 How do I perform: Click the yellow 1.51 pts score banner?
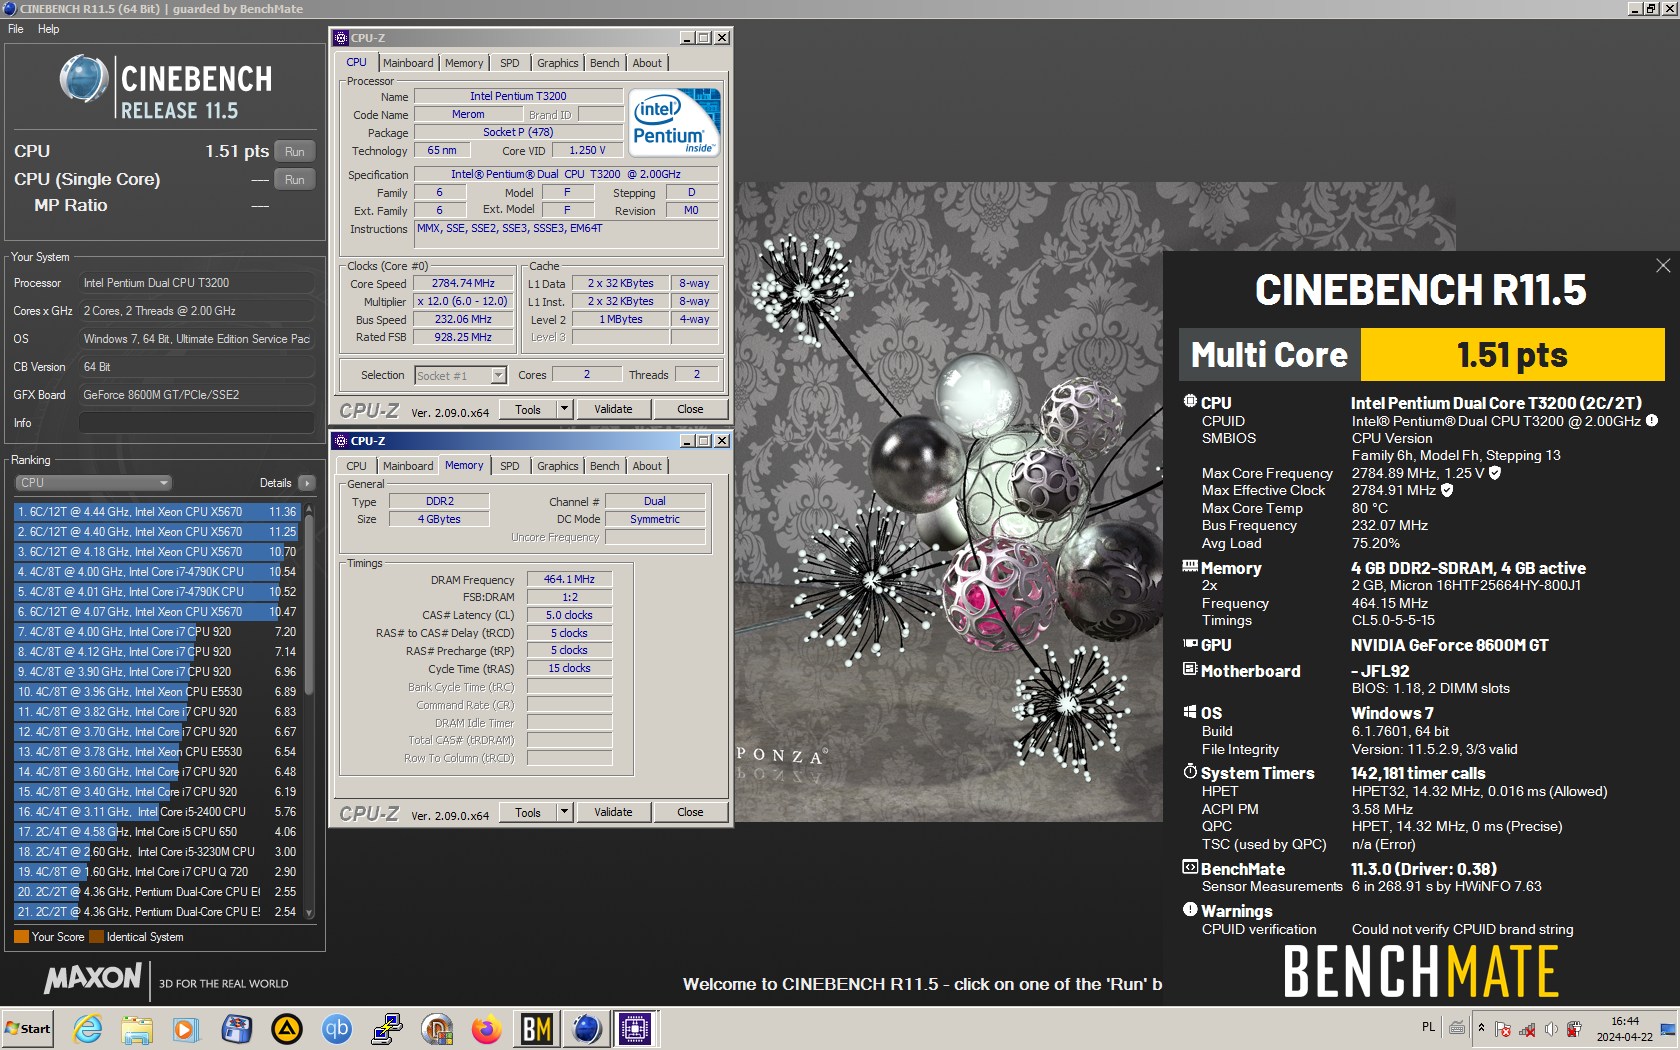1512,354
